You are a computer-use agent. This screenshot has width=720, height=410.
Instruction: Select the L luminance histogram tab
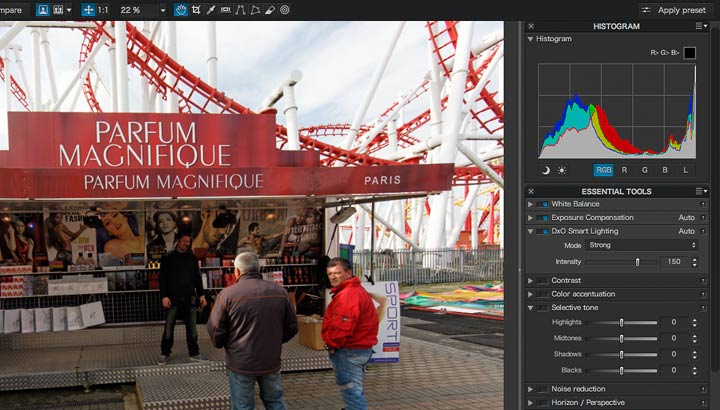[x=685, y=170]
